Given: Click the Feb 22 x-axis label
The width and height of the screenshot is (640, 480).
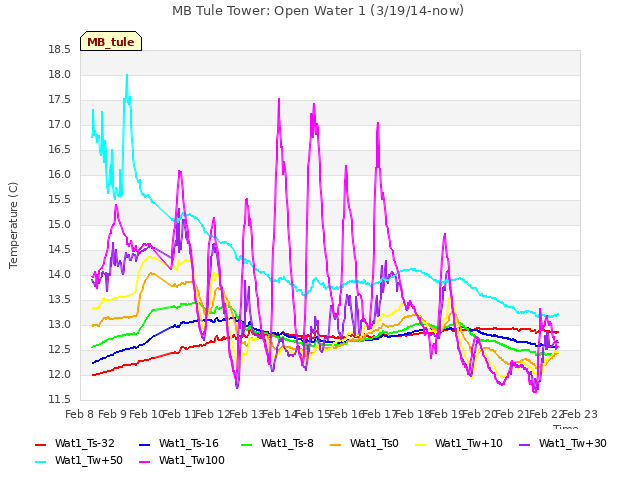Looking at the screenshot, I should [546, 414].
